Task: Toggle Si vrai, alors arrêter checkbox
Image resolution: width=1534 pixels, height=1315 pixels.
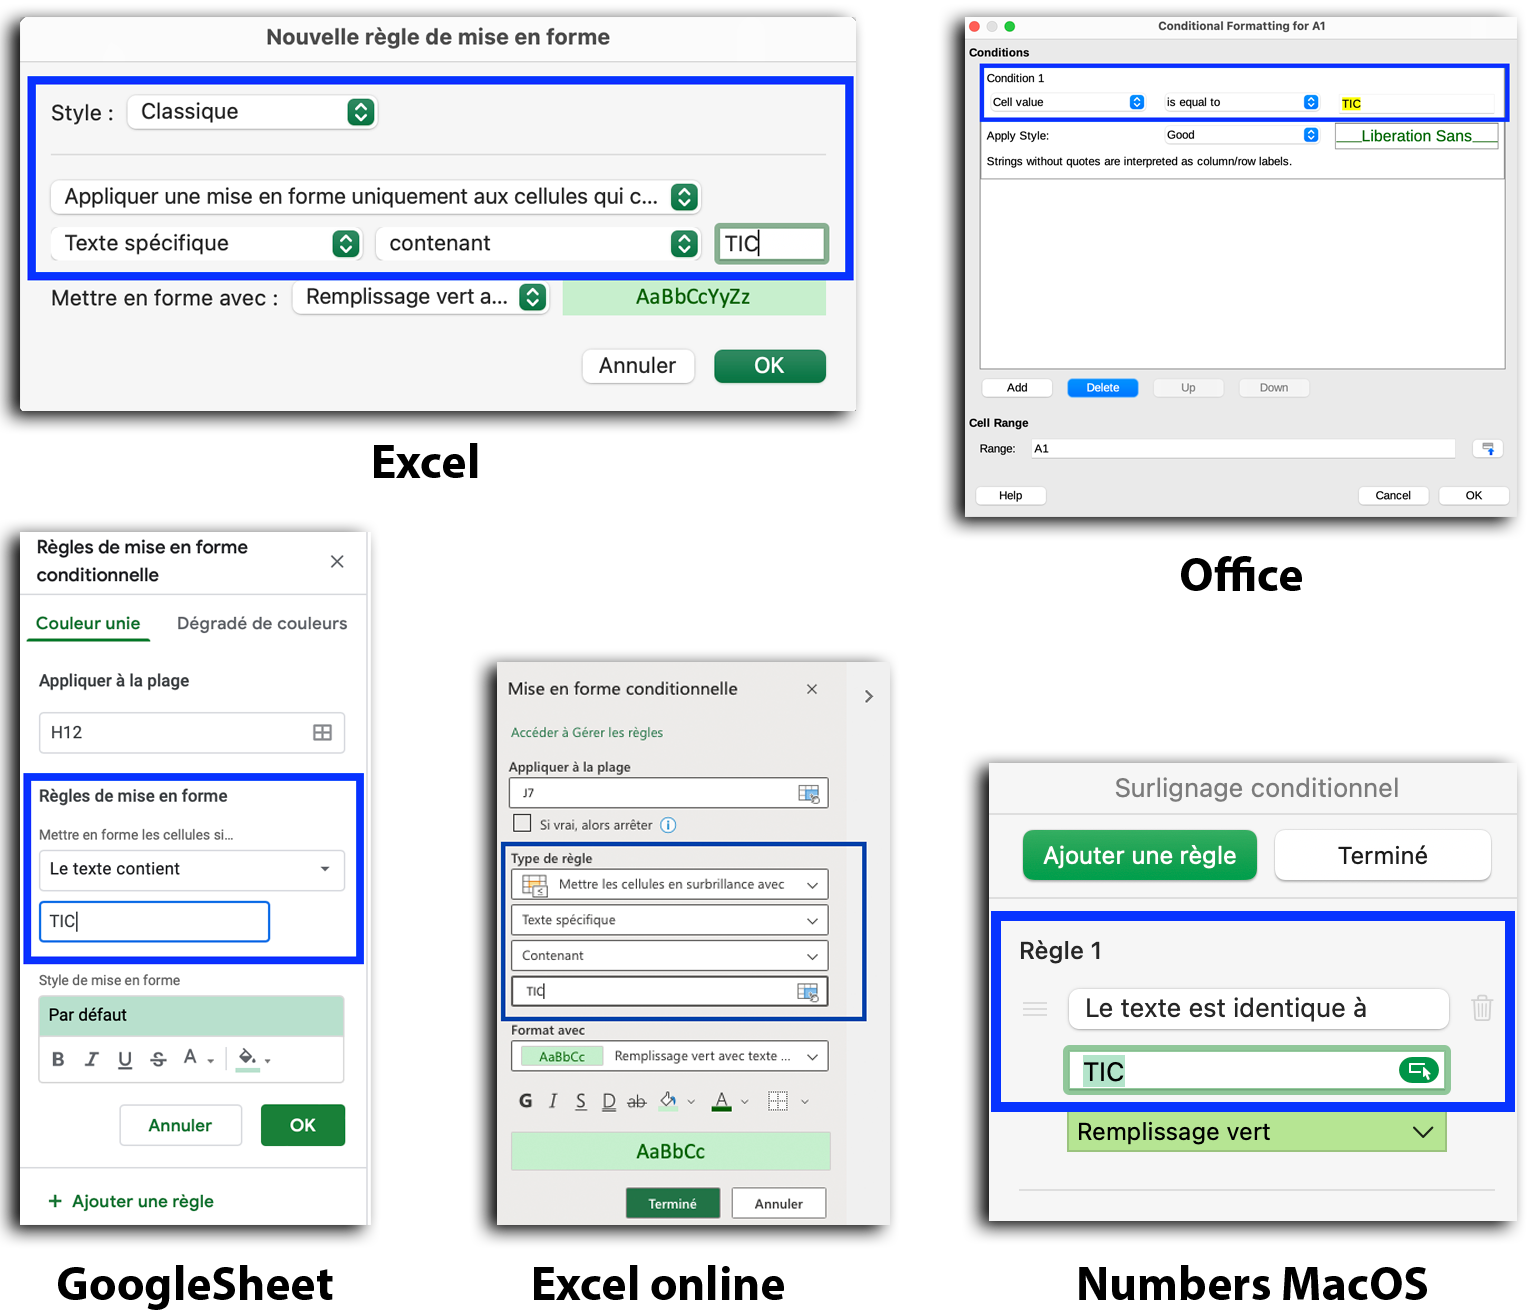Action: 522,823
